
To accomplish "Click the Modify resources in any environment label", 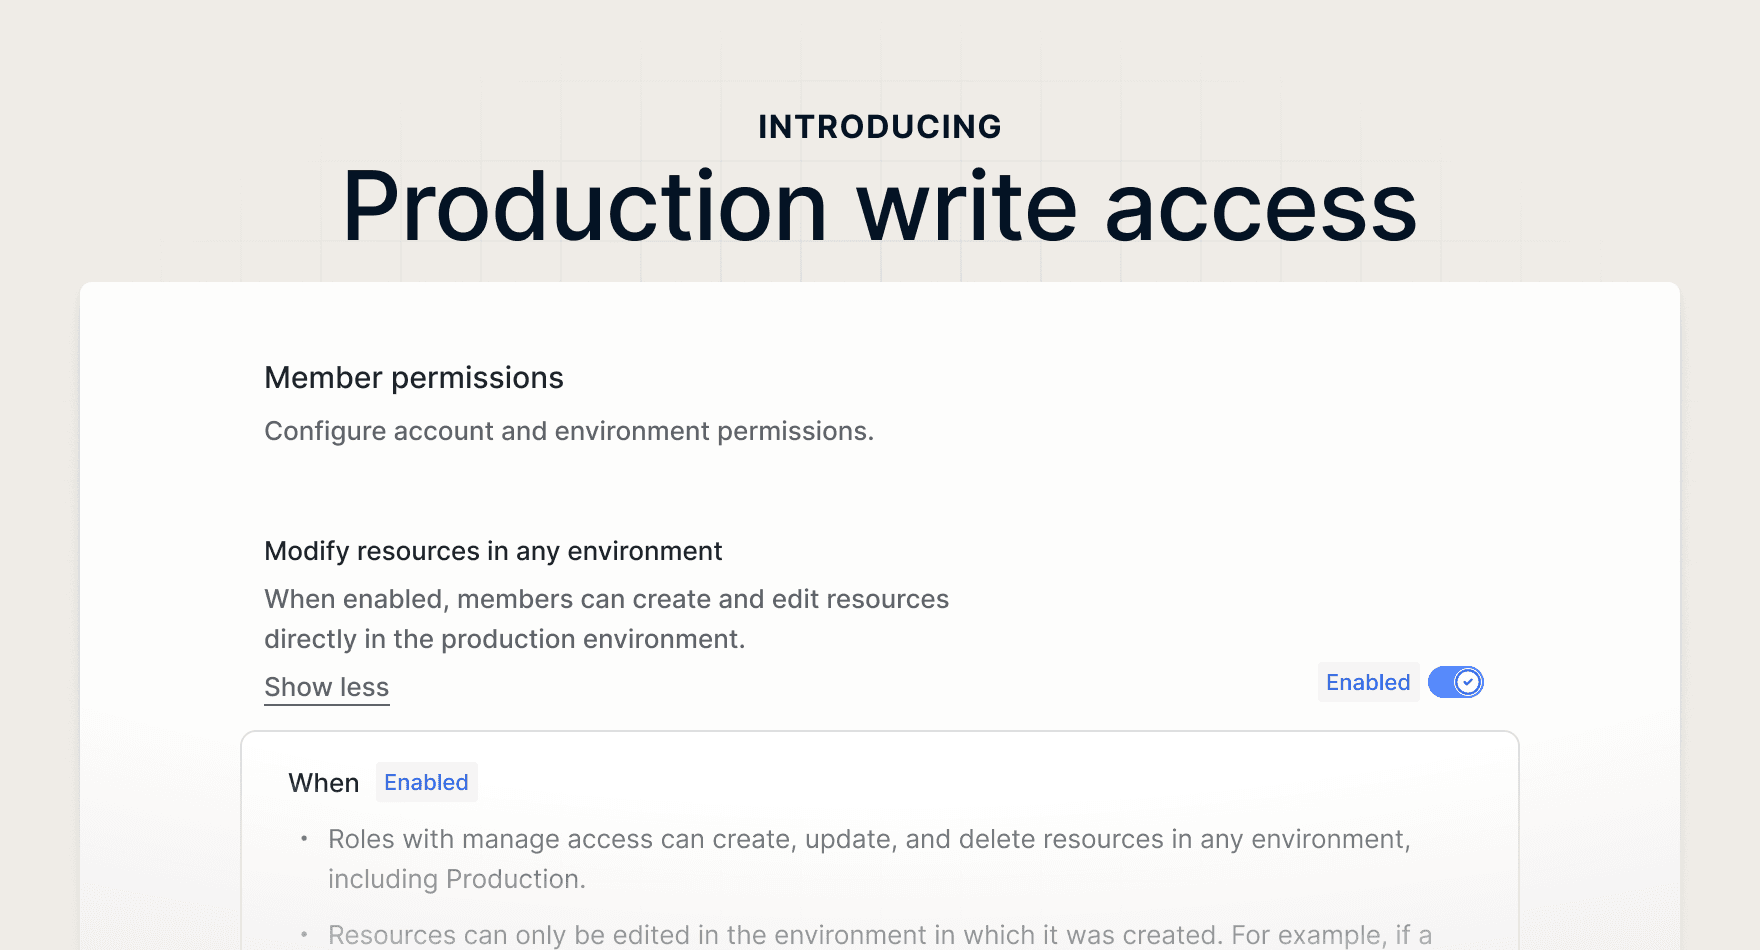I will pyautogui.click(x=493, y=551).
